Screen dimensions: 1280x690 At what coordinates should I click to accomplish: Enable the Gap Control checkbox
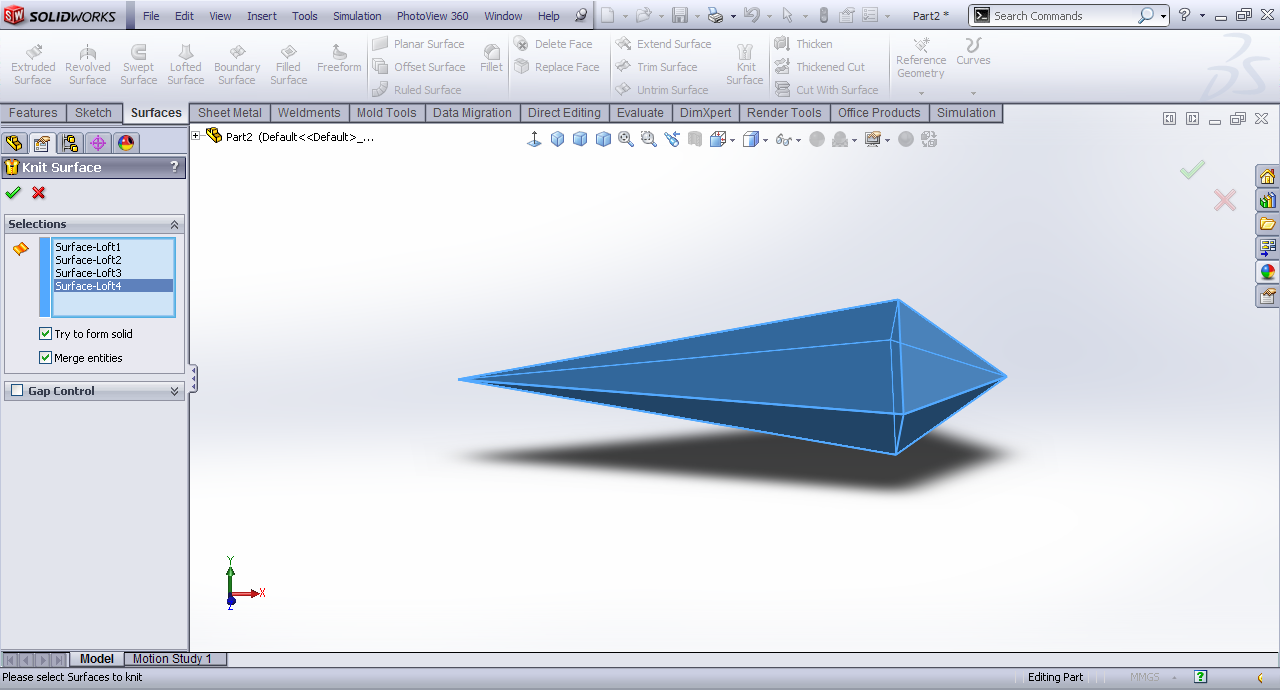[16, 391]
